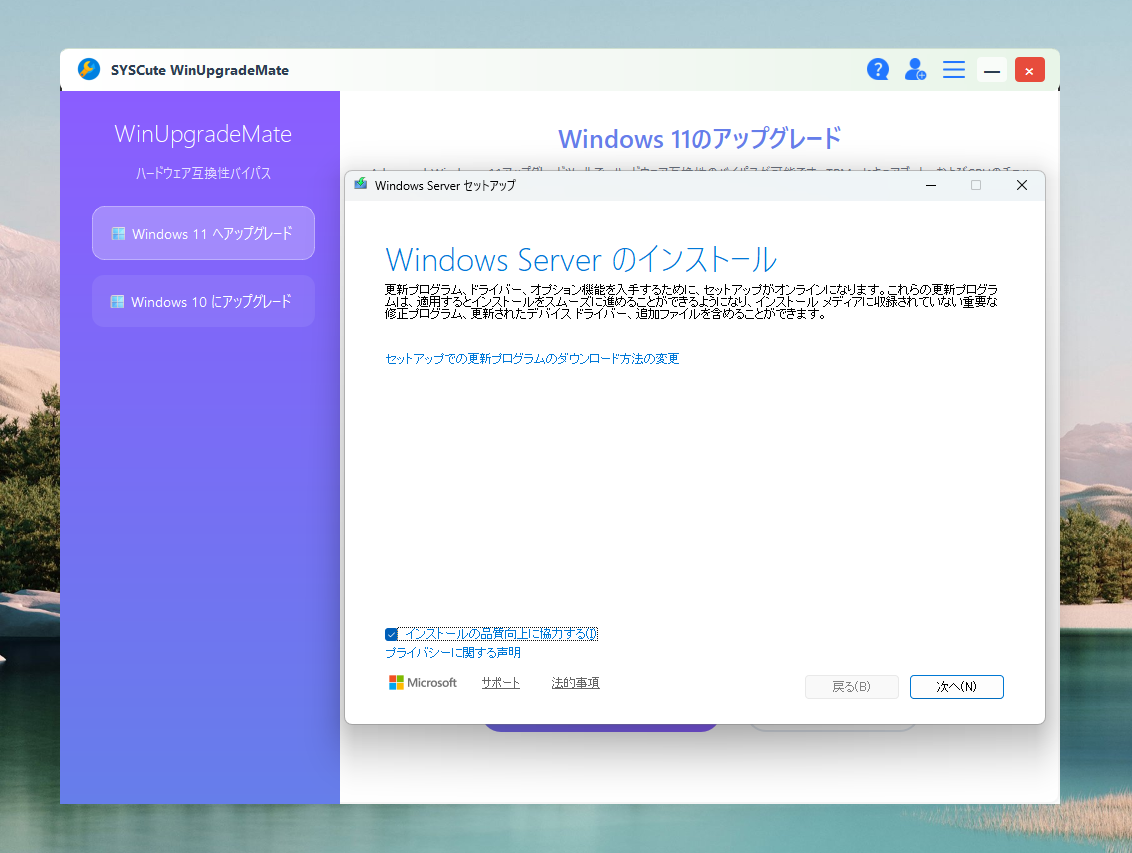Image resolution: width=1132 pixels, height=853 pixels.
Task: Select Windows 11 へアップグレード in the sidebar
Action: pyautogui.click(x=203, y=233)
